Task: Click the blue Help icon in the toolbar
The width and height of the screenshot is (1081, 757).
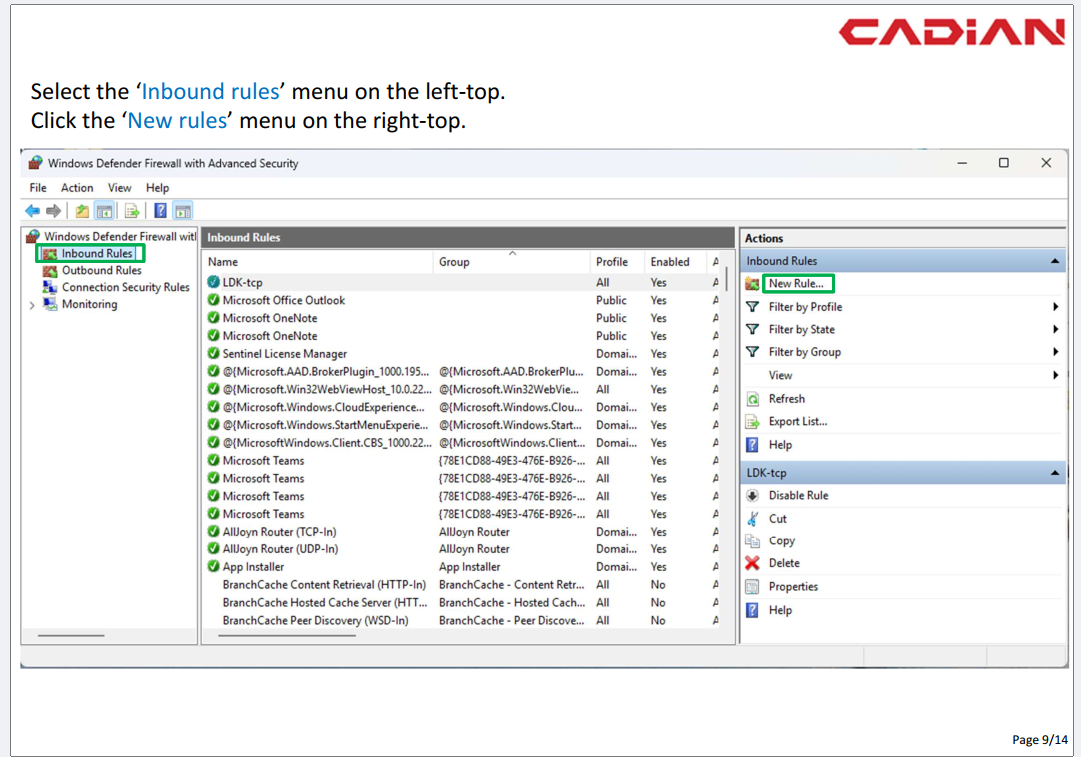Action: 160,211
